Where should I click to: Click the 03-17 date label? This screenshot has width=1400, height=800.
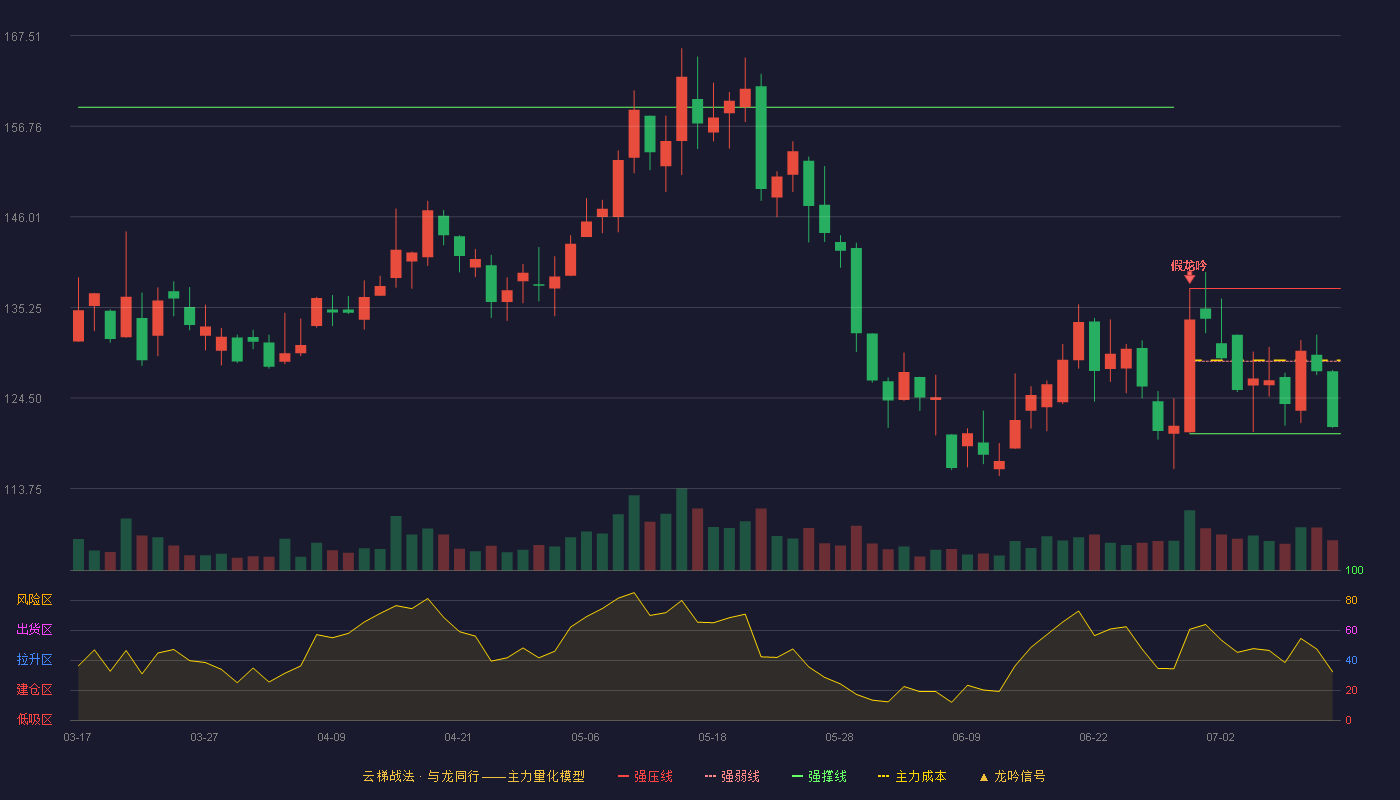point(77,737)
